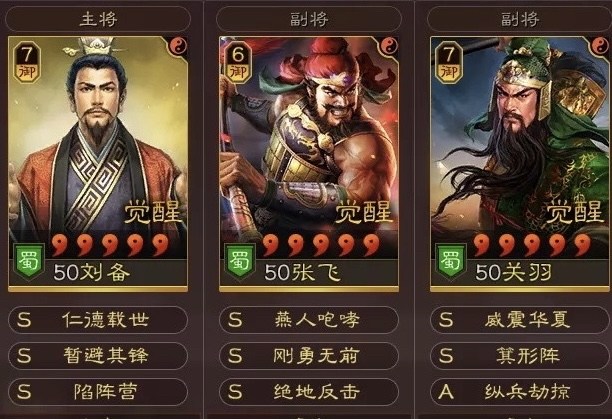Open the 威震华夏 skill

520,320
